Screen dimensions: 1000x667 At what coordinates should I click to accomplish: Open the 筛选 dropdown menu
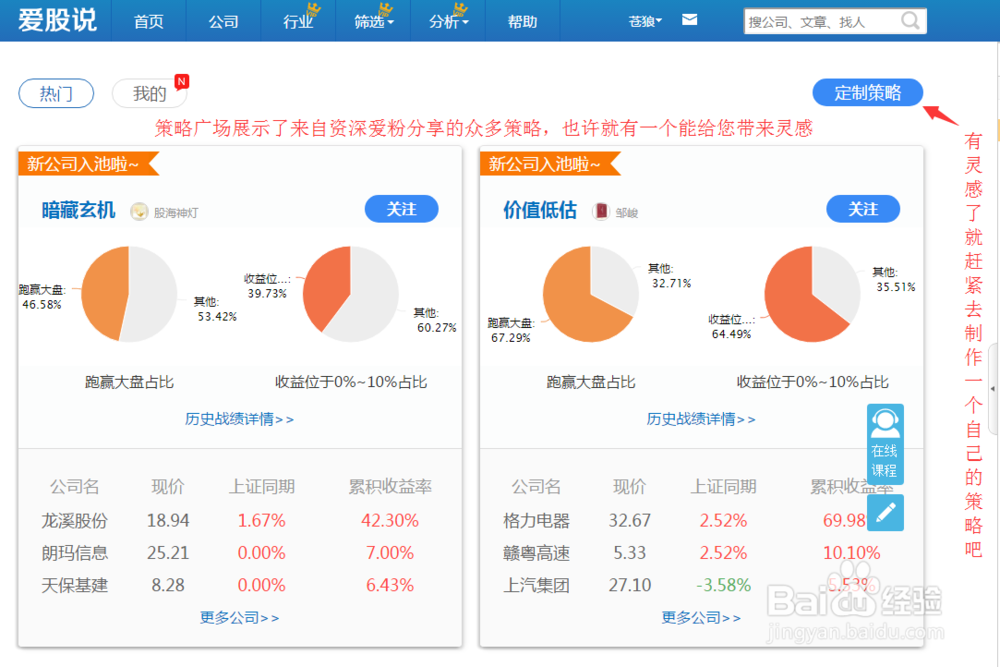(x=372, y=21)
